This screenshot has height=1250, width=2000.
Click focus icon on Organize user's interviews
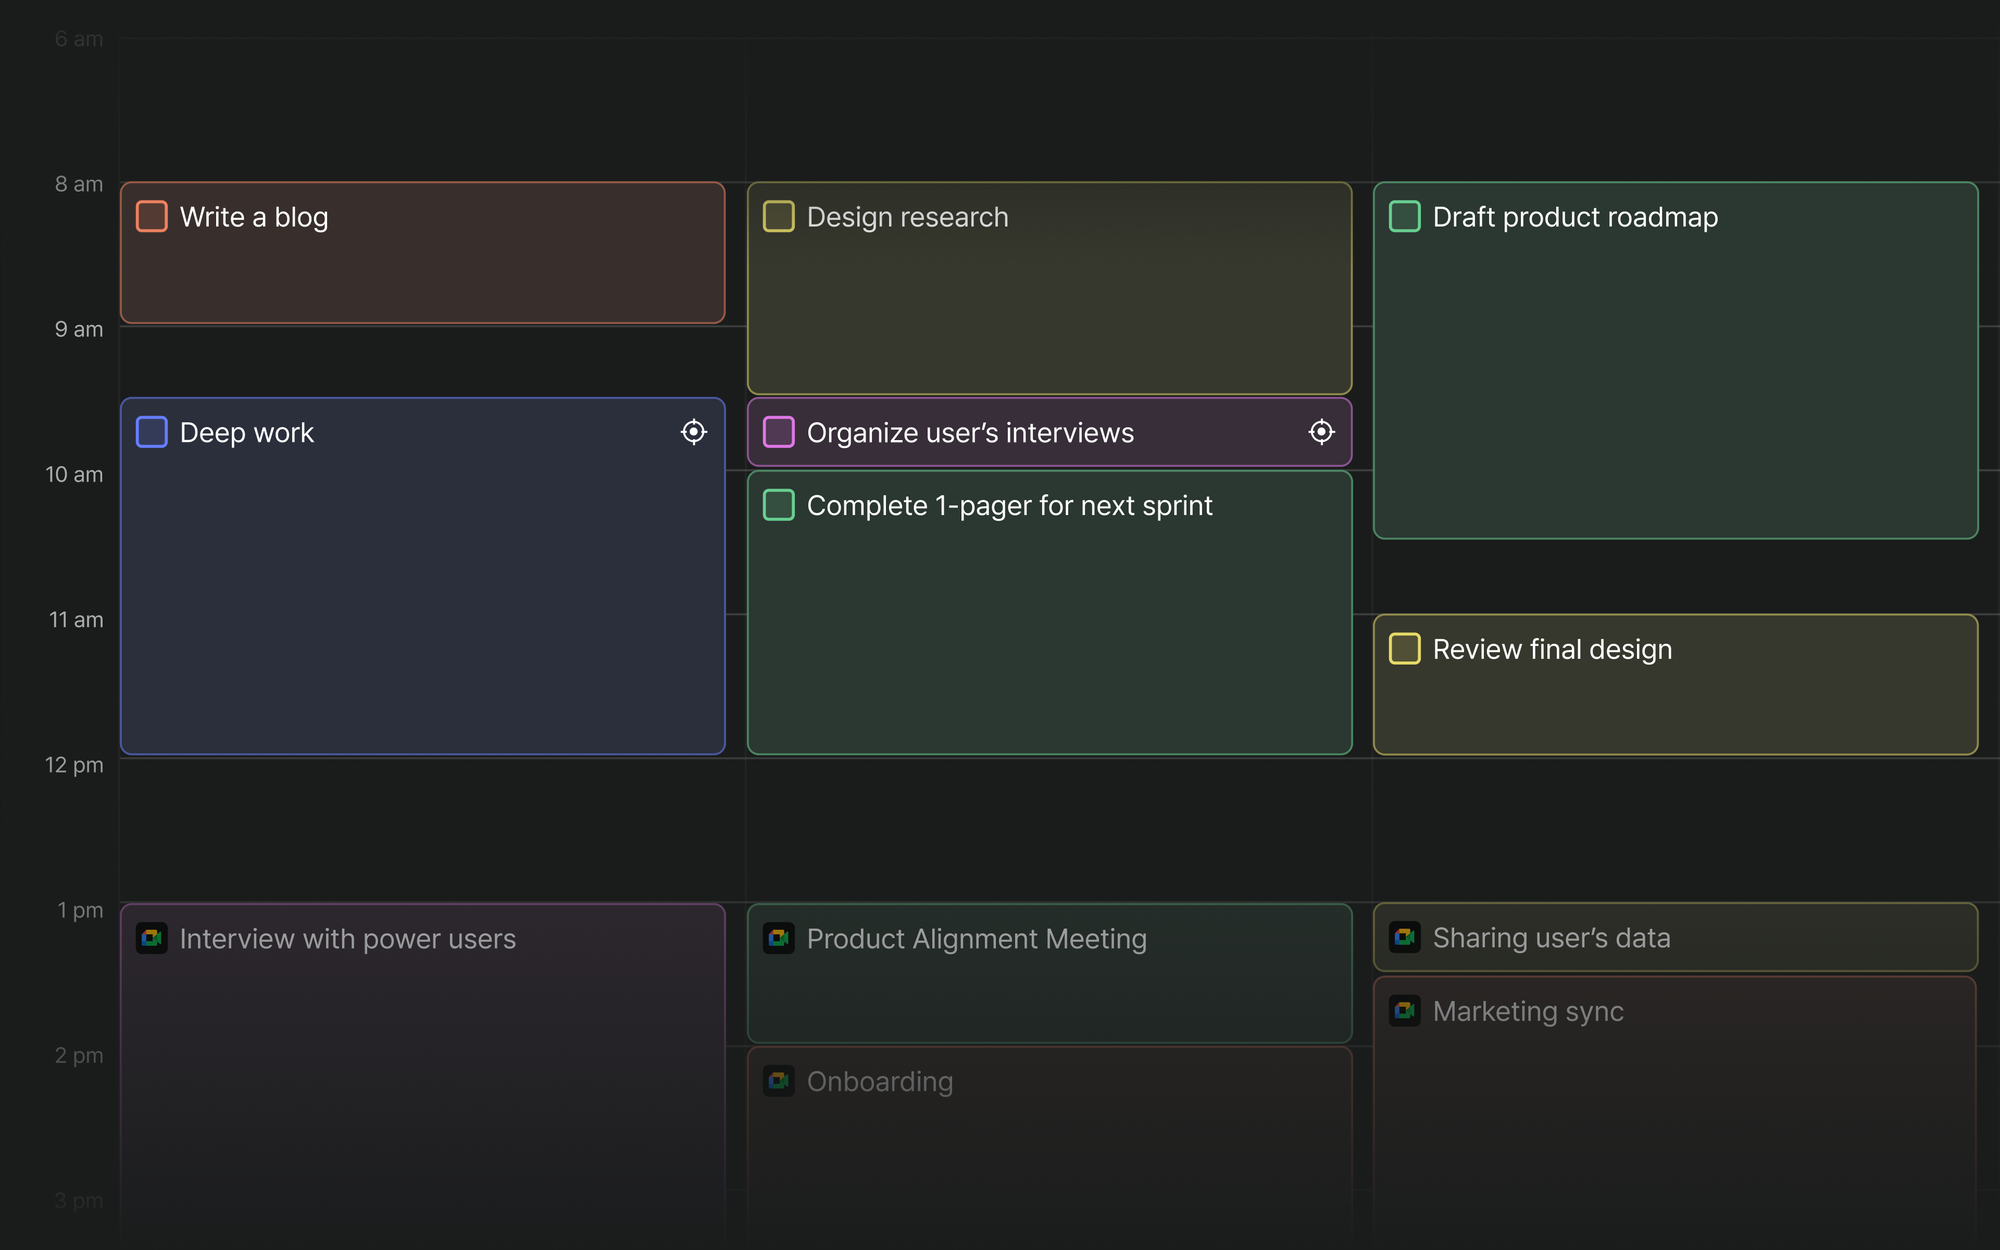1321,432
